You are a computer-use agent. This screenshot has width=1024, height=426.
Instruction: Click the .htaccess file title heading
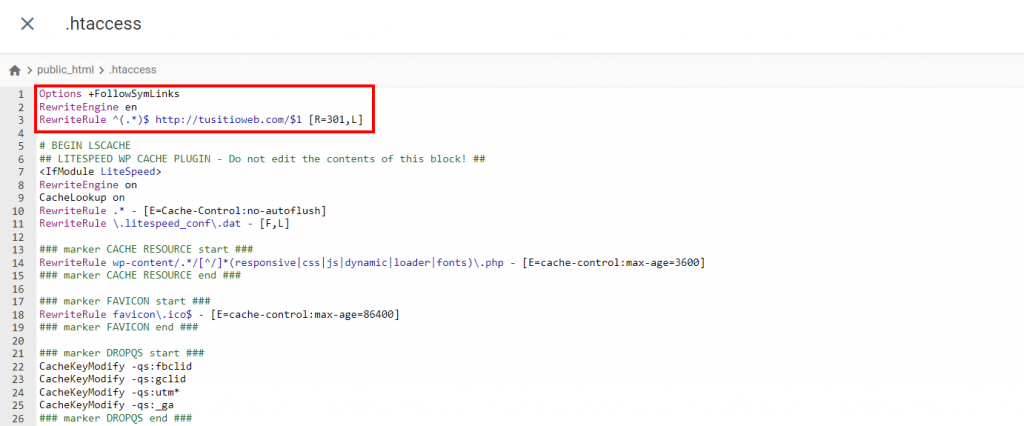tap(103, 24)
